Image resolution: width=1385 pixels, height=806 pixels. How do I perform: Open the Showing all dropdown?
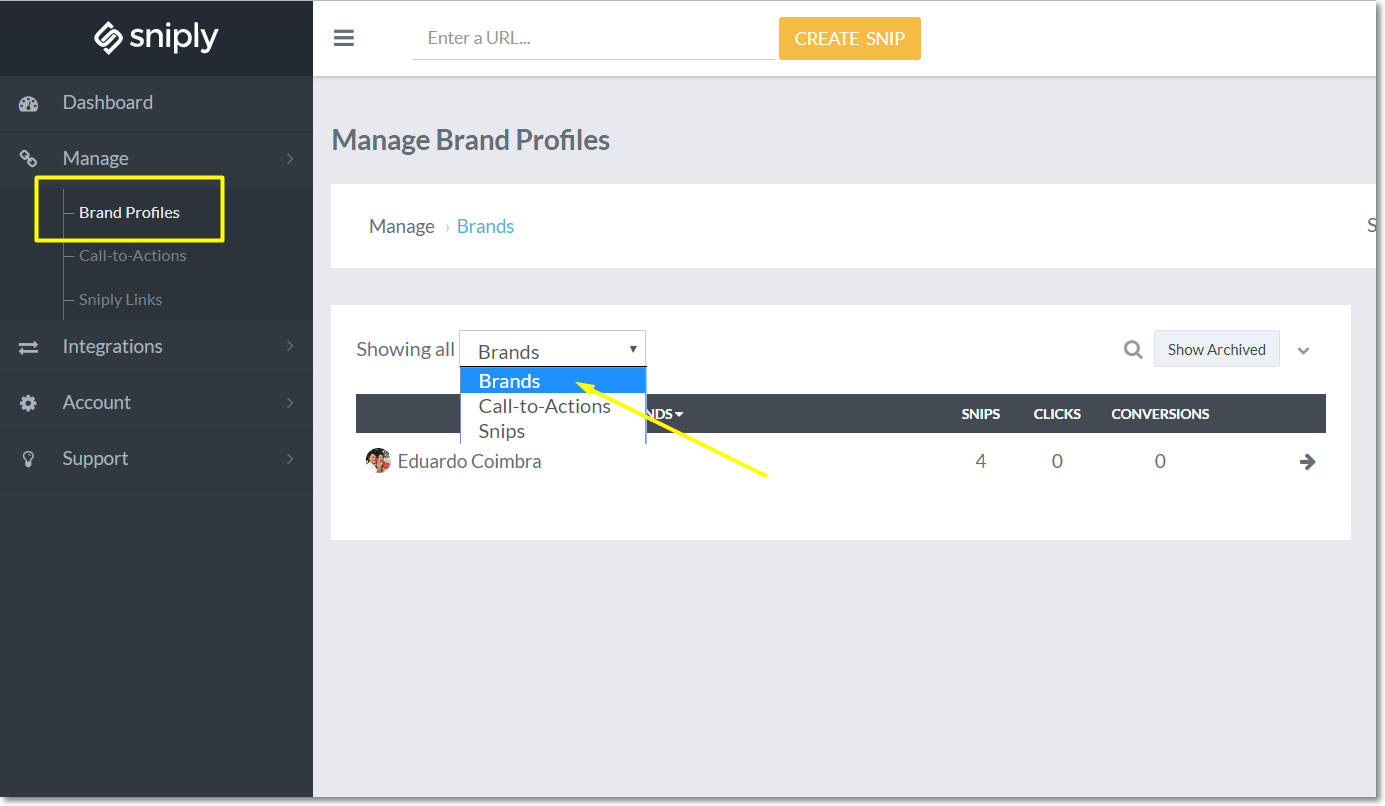point(552,349)
